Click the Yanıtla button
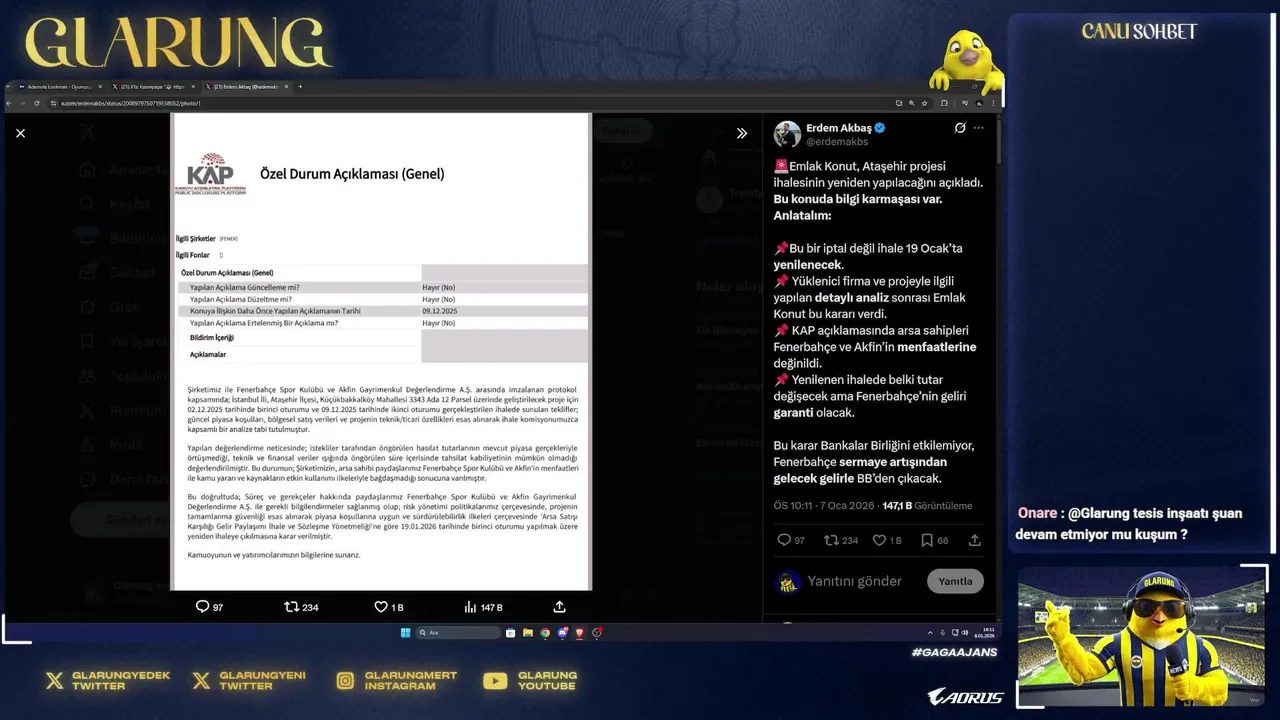Viewport: 1280px width, 720px height. pyautogui.click(x=955, y=581)
